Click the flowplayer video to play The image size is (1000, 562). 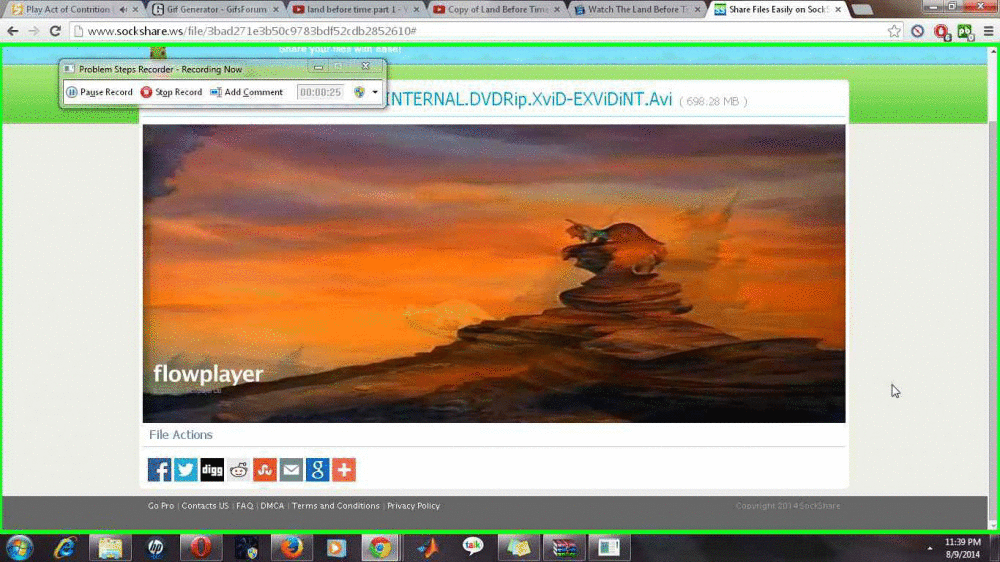494,273
